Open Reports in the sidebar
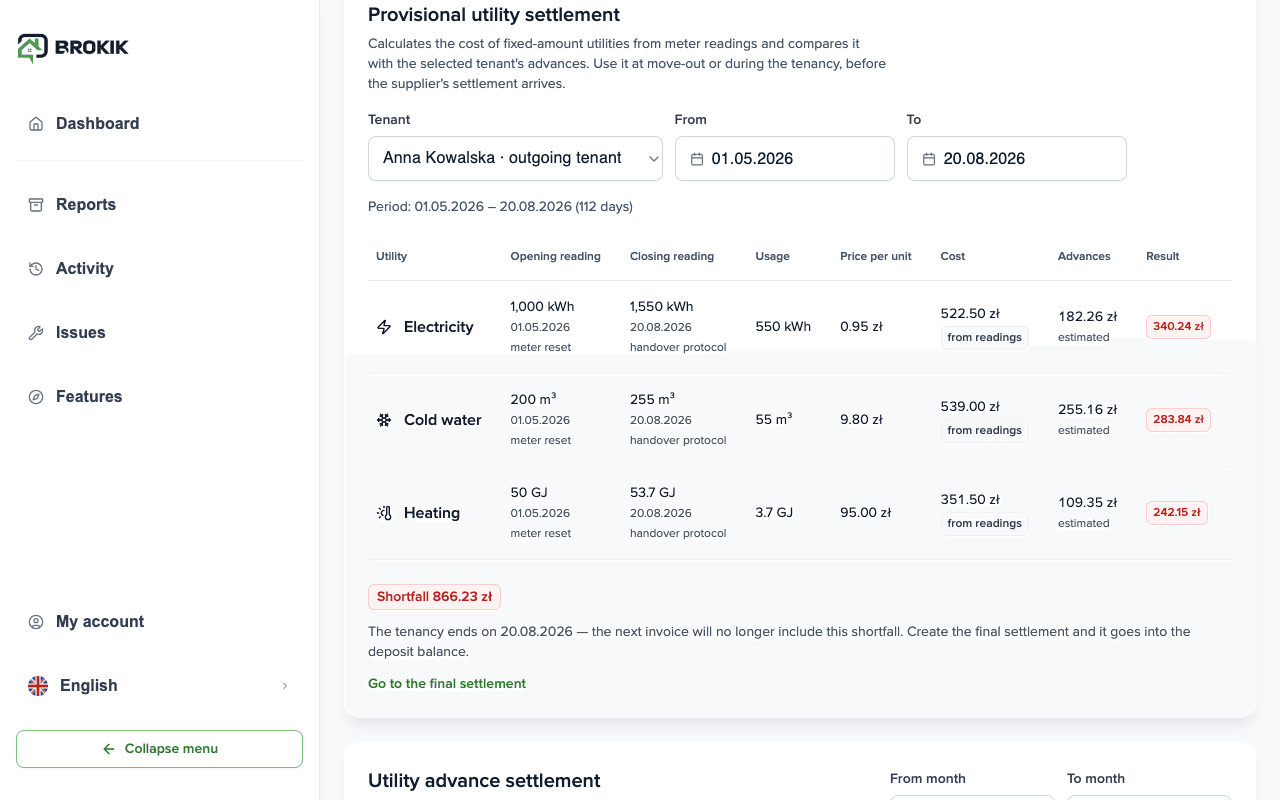Viewport: 1280px width, 800px height. (160, 205)
